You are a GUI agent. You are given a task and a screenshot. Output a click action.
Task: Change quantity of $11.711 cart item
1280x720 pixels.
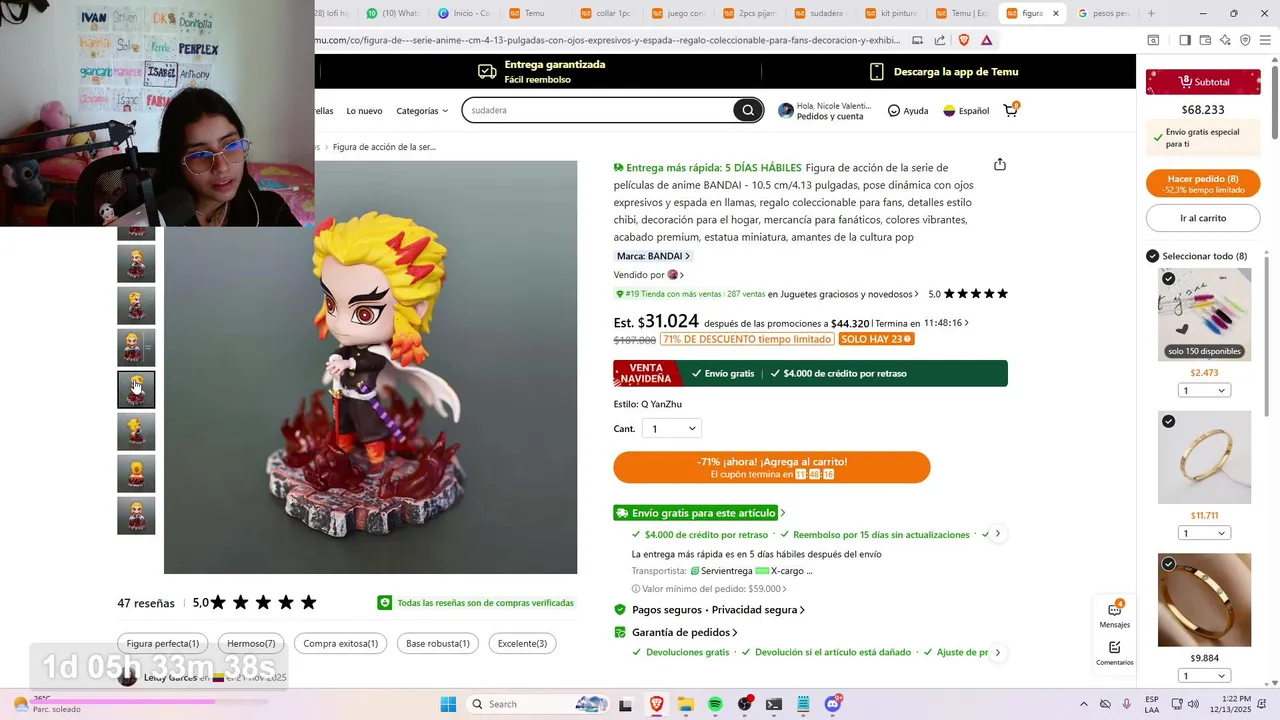(x=1204, y=533)
